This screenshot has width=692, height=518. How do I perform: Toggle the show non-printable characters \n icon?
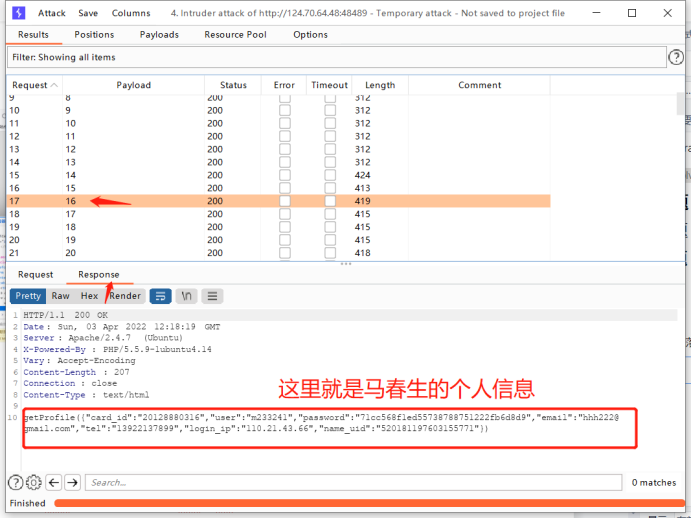point(186,296)
